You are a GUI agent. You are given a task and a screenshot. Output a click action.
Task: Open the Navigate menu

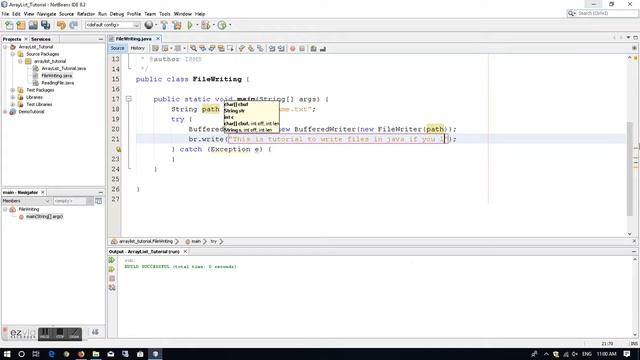tap(47, 14)
